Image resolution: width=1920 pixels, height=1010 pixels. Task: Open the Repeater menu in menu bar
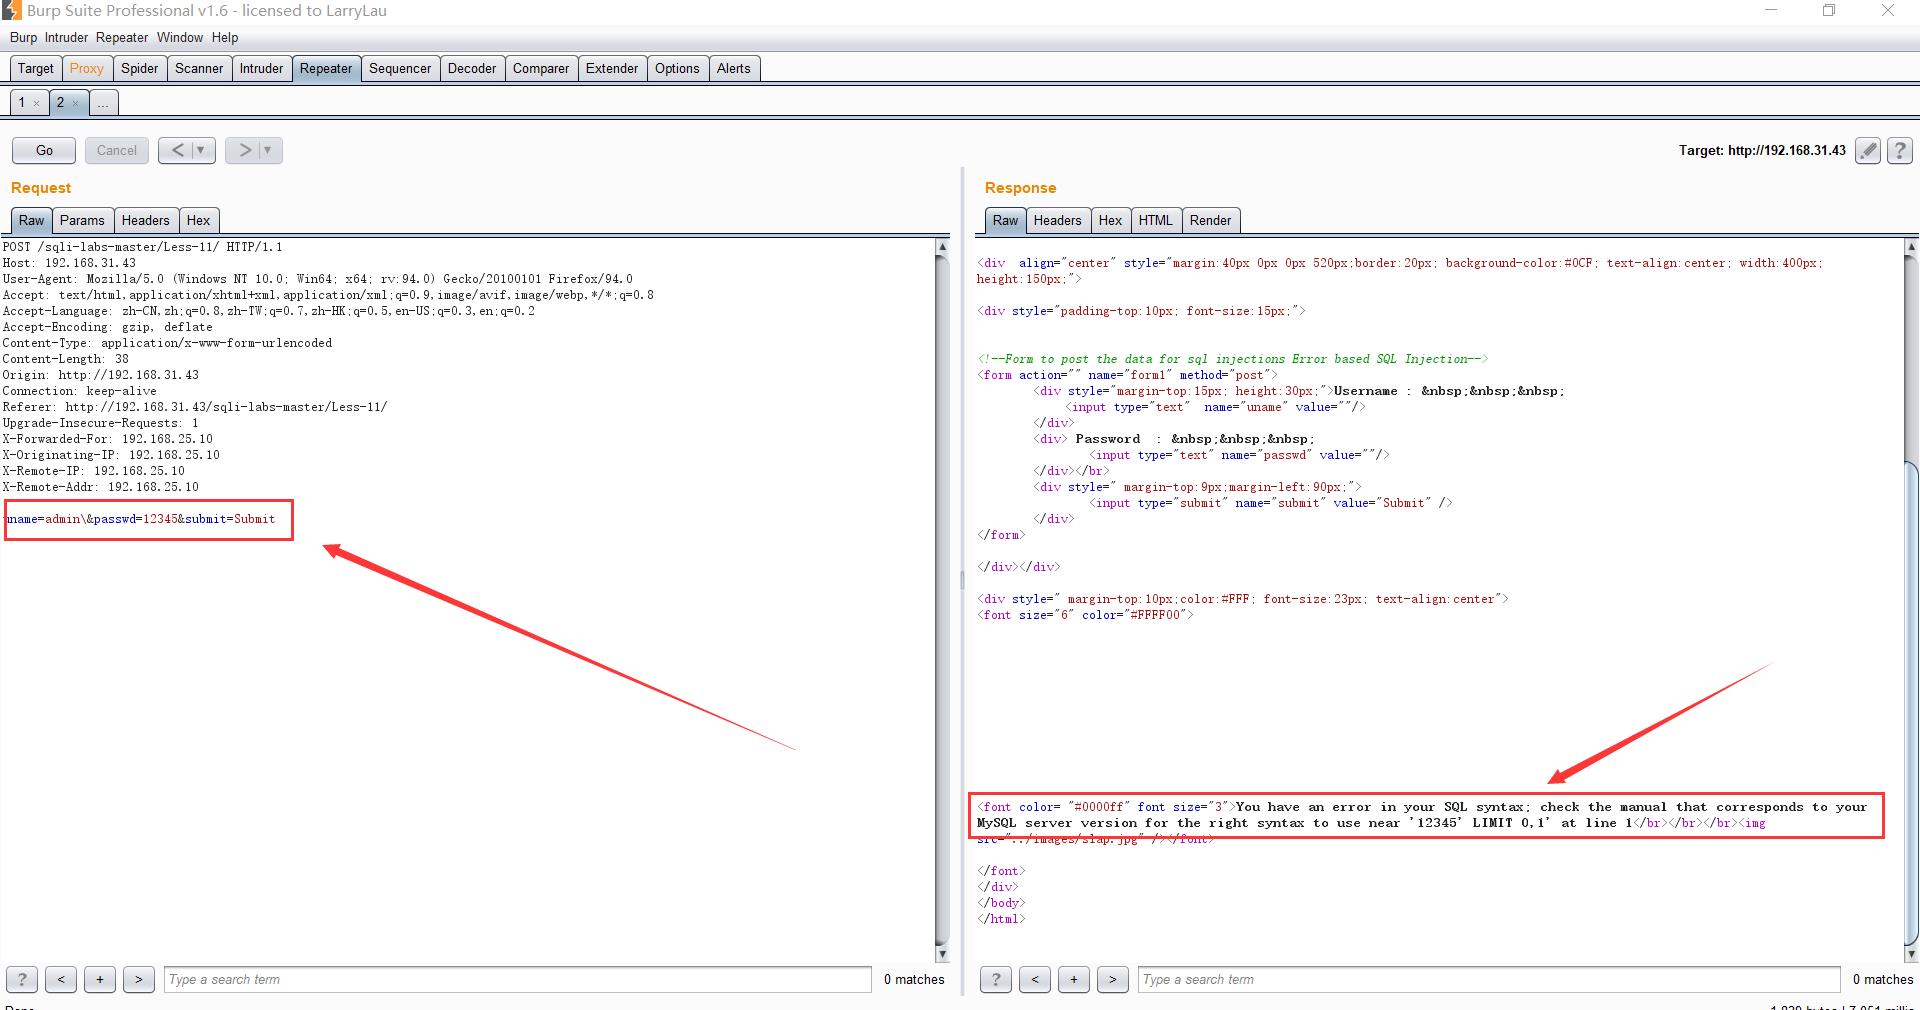click(122, 37)
